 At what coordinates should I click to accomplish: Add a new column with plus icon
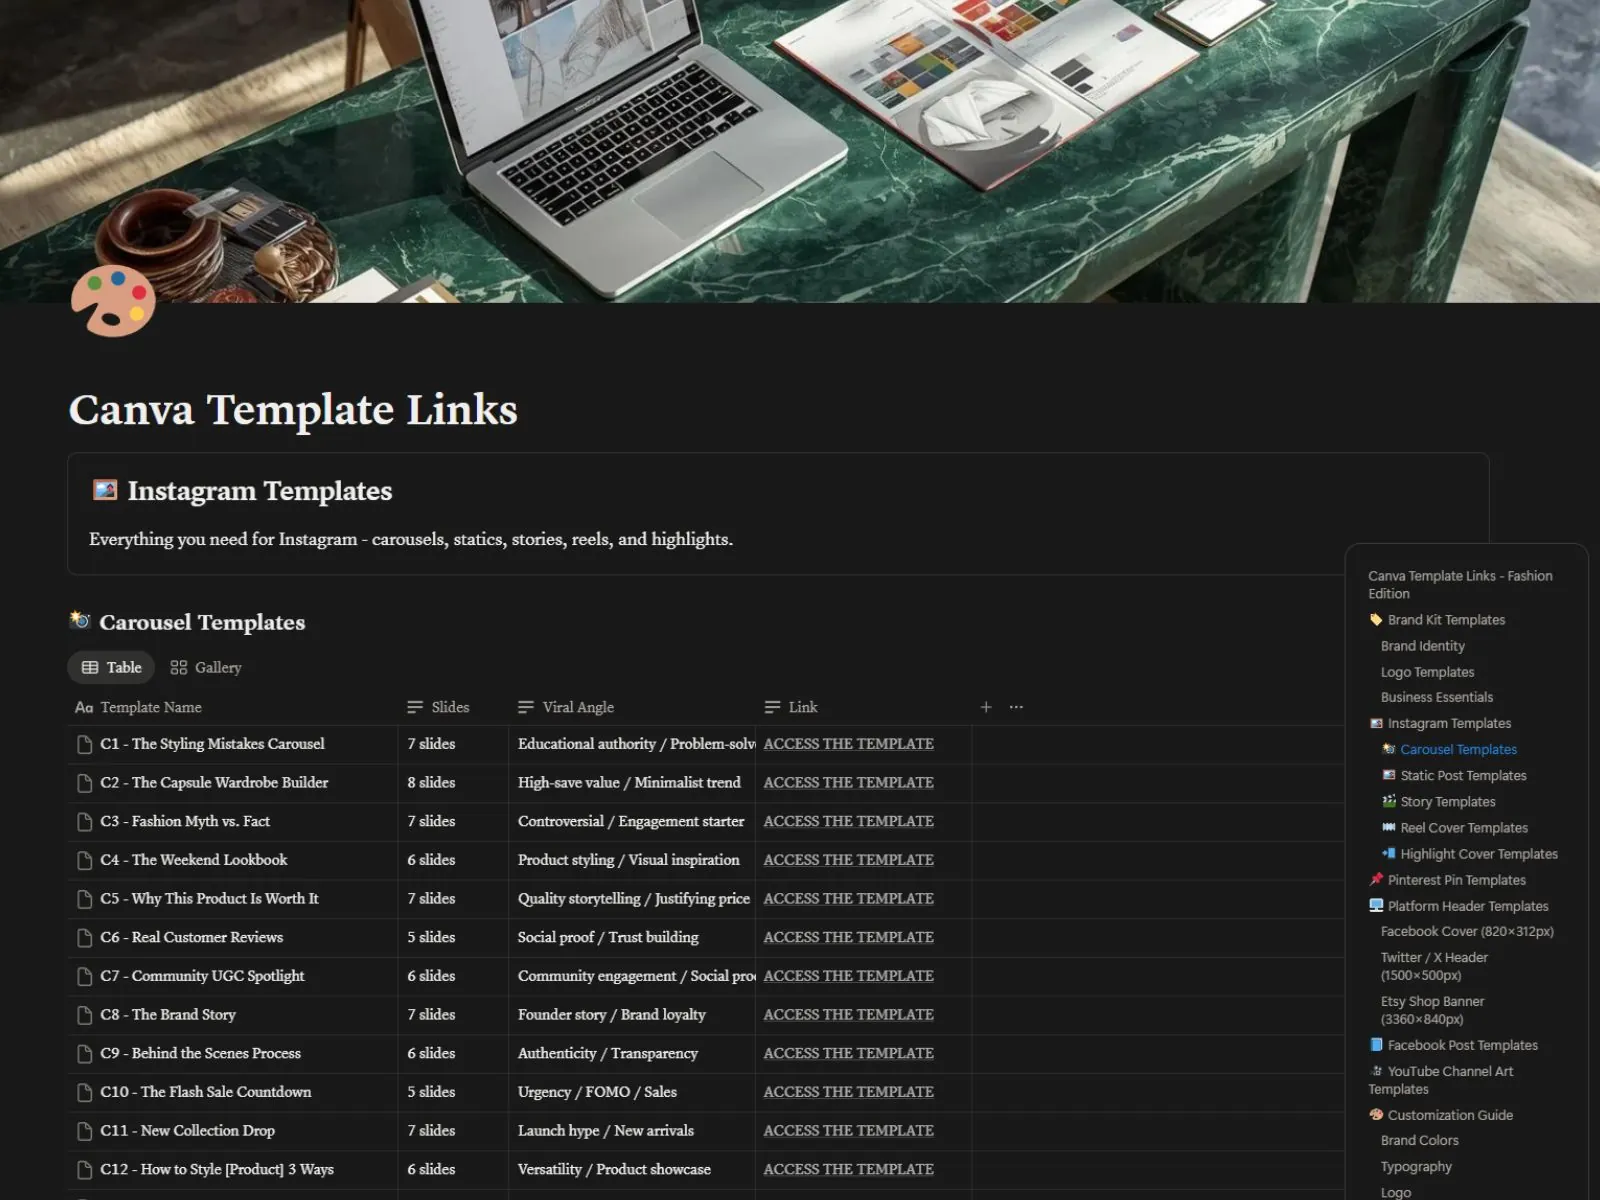tap(986, 707)
